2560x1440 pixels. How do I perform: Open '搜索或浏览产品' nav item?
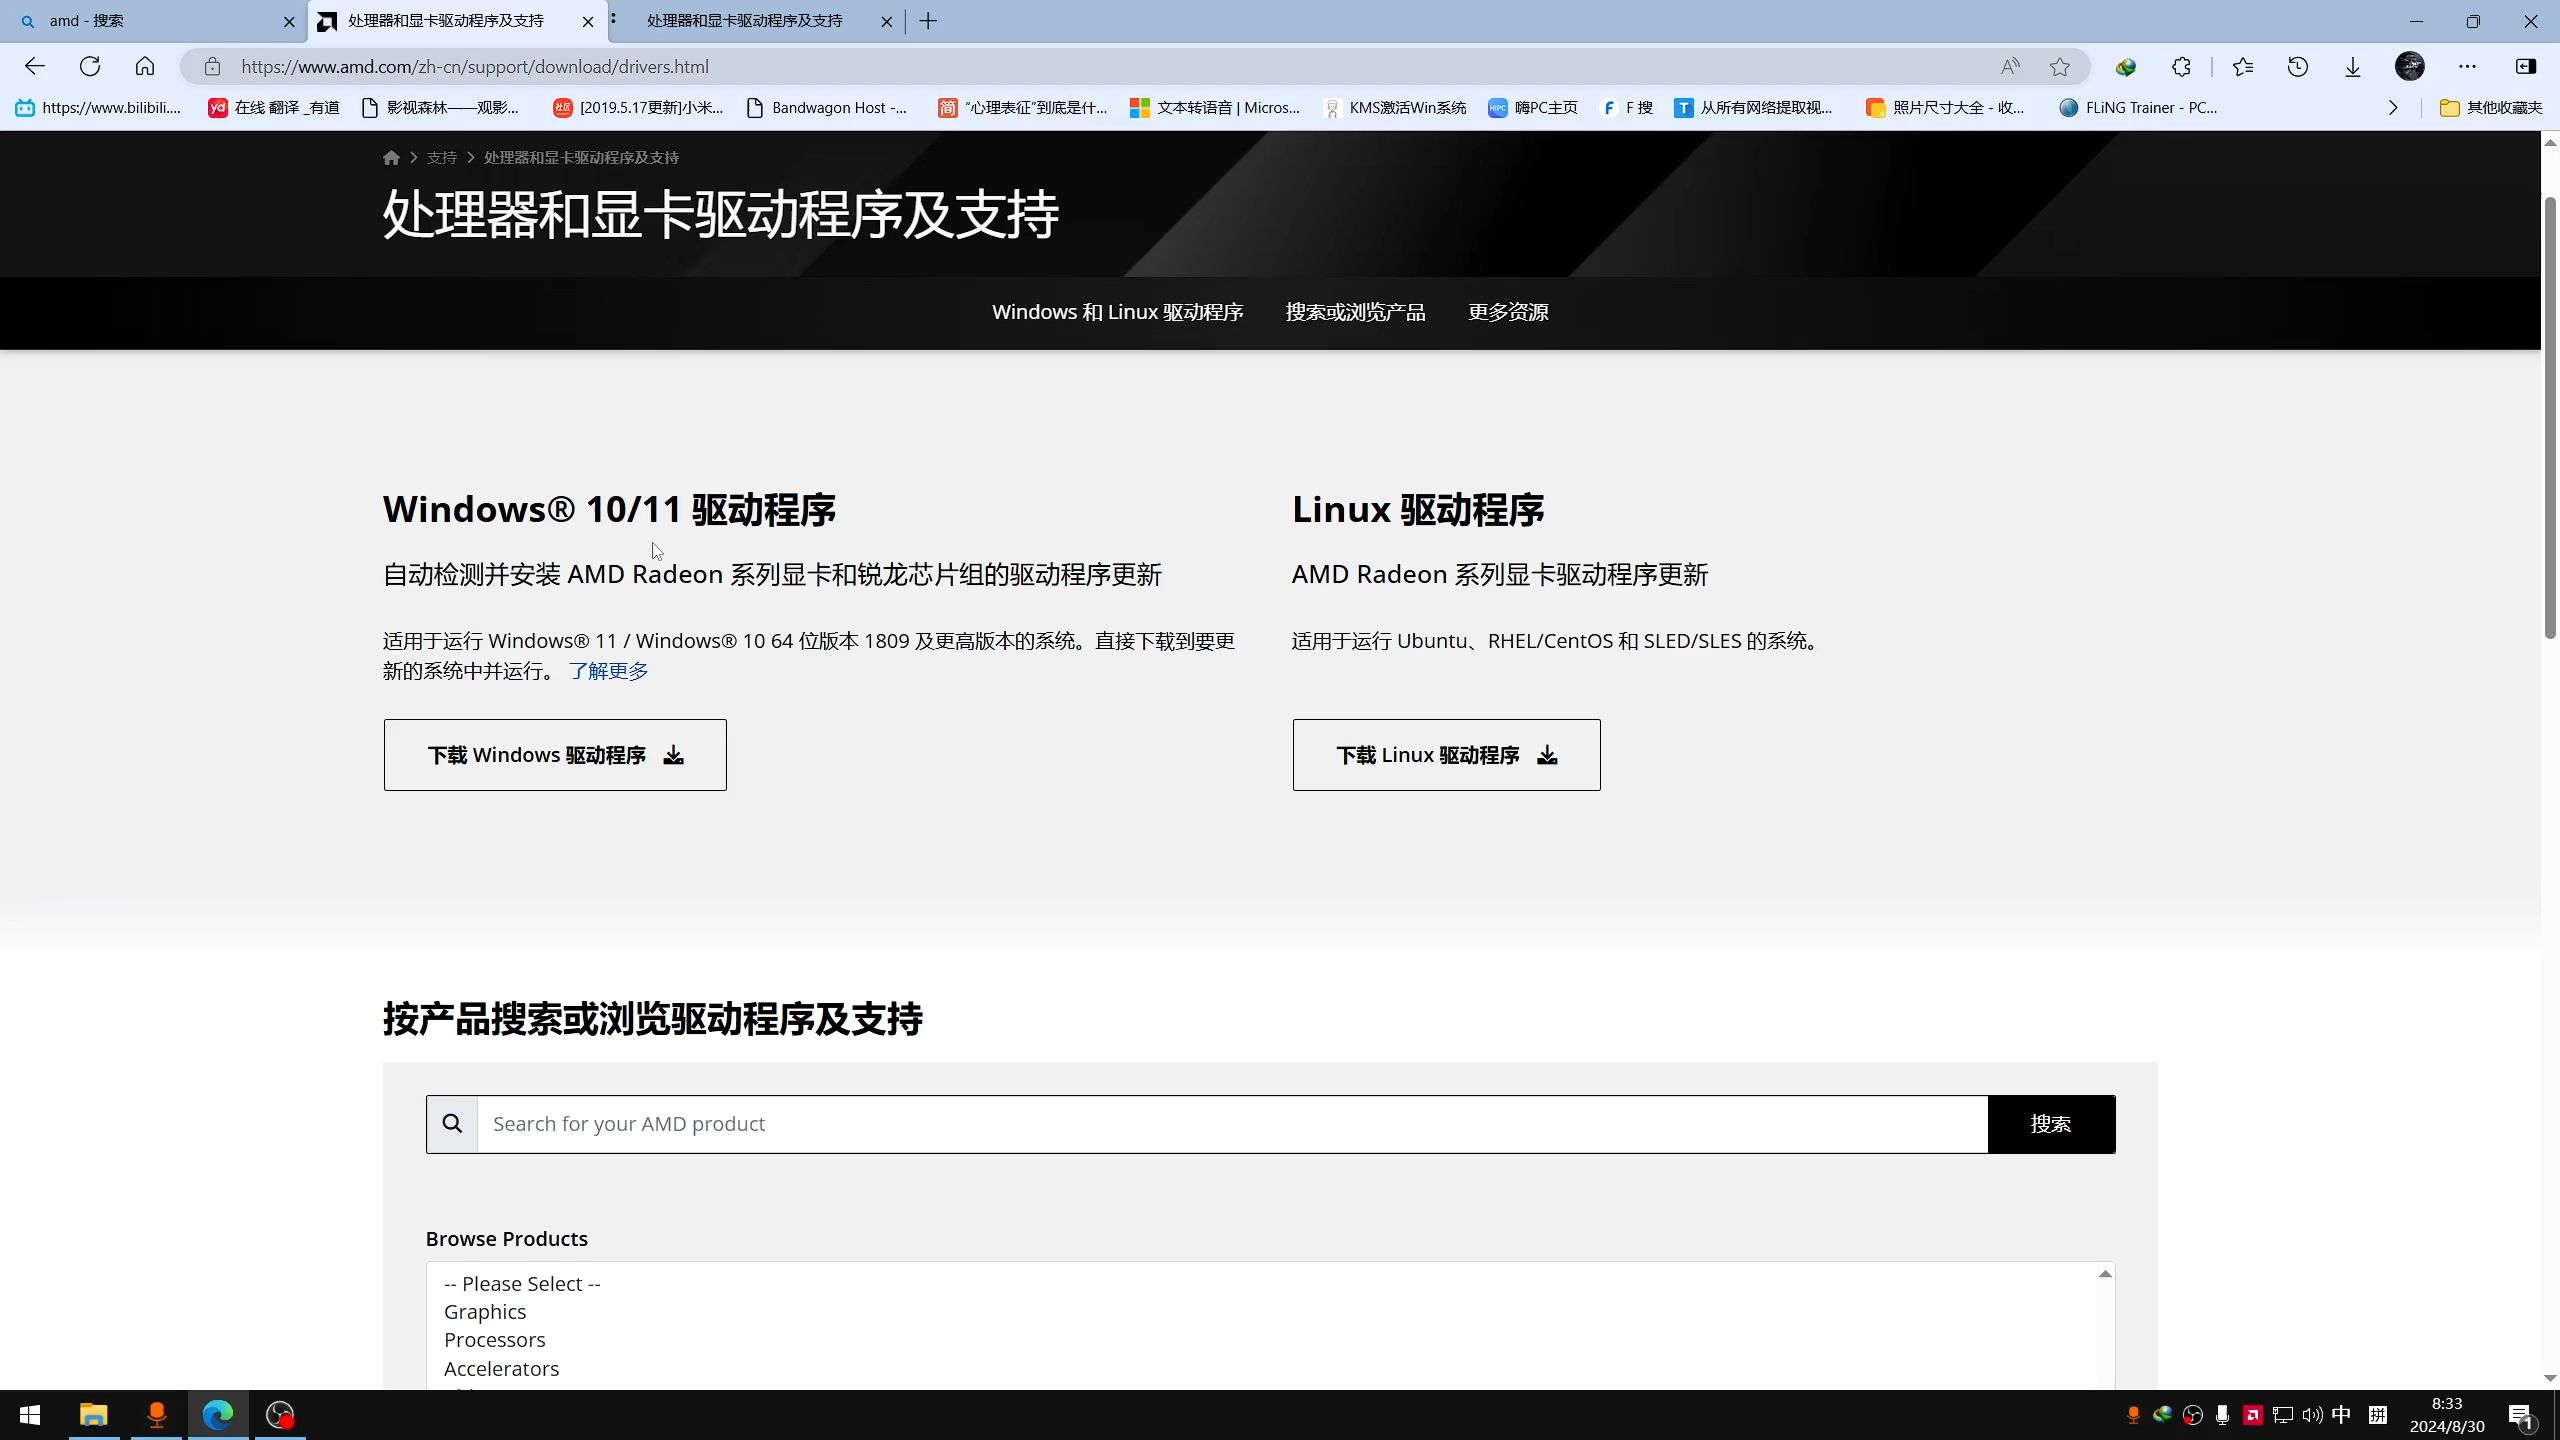[x=1355, y=312]
